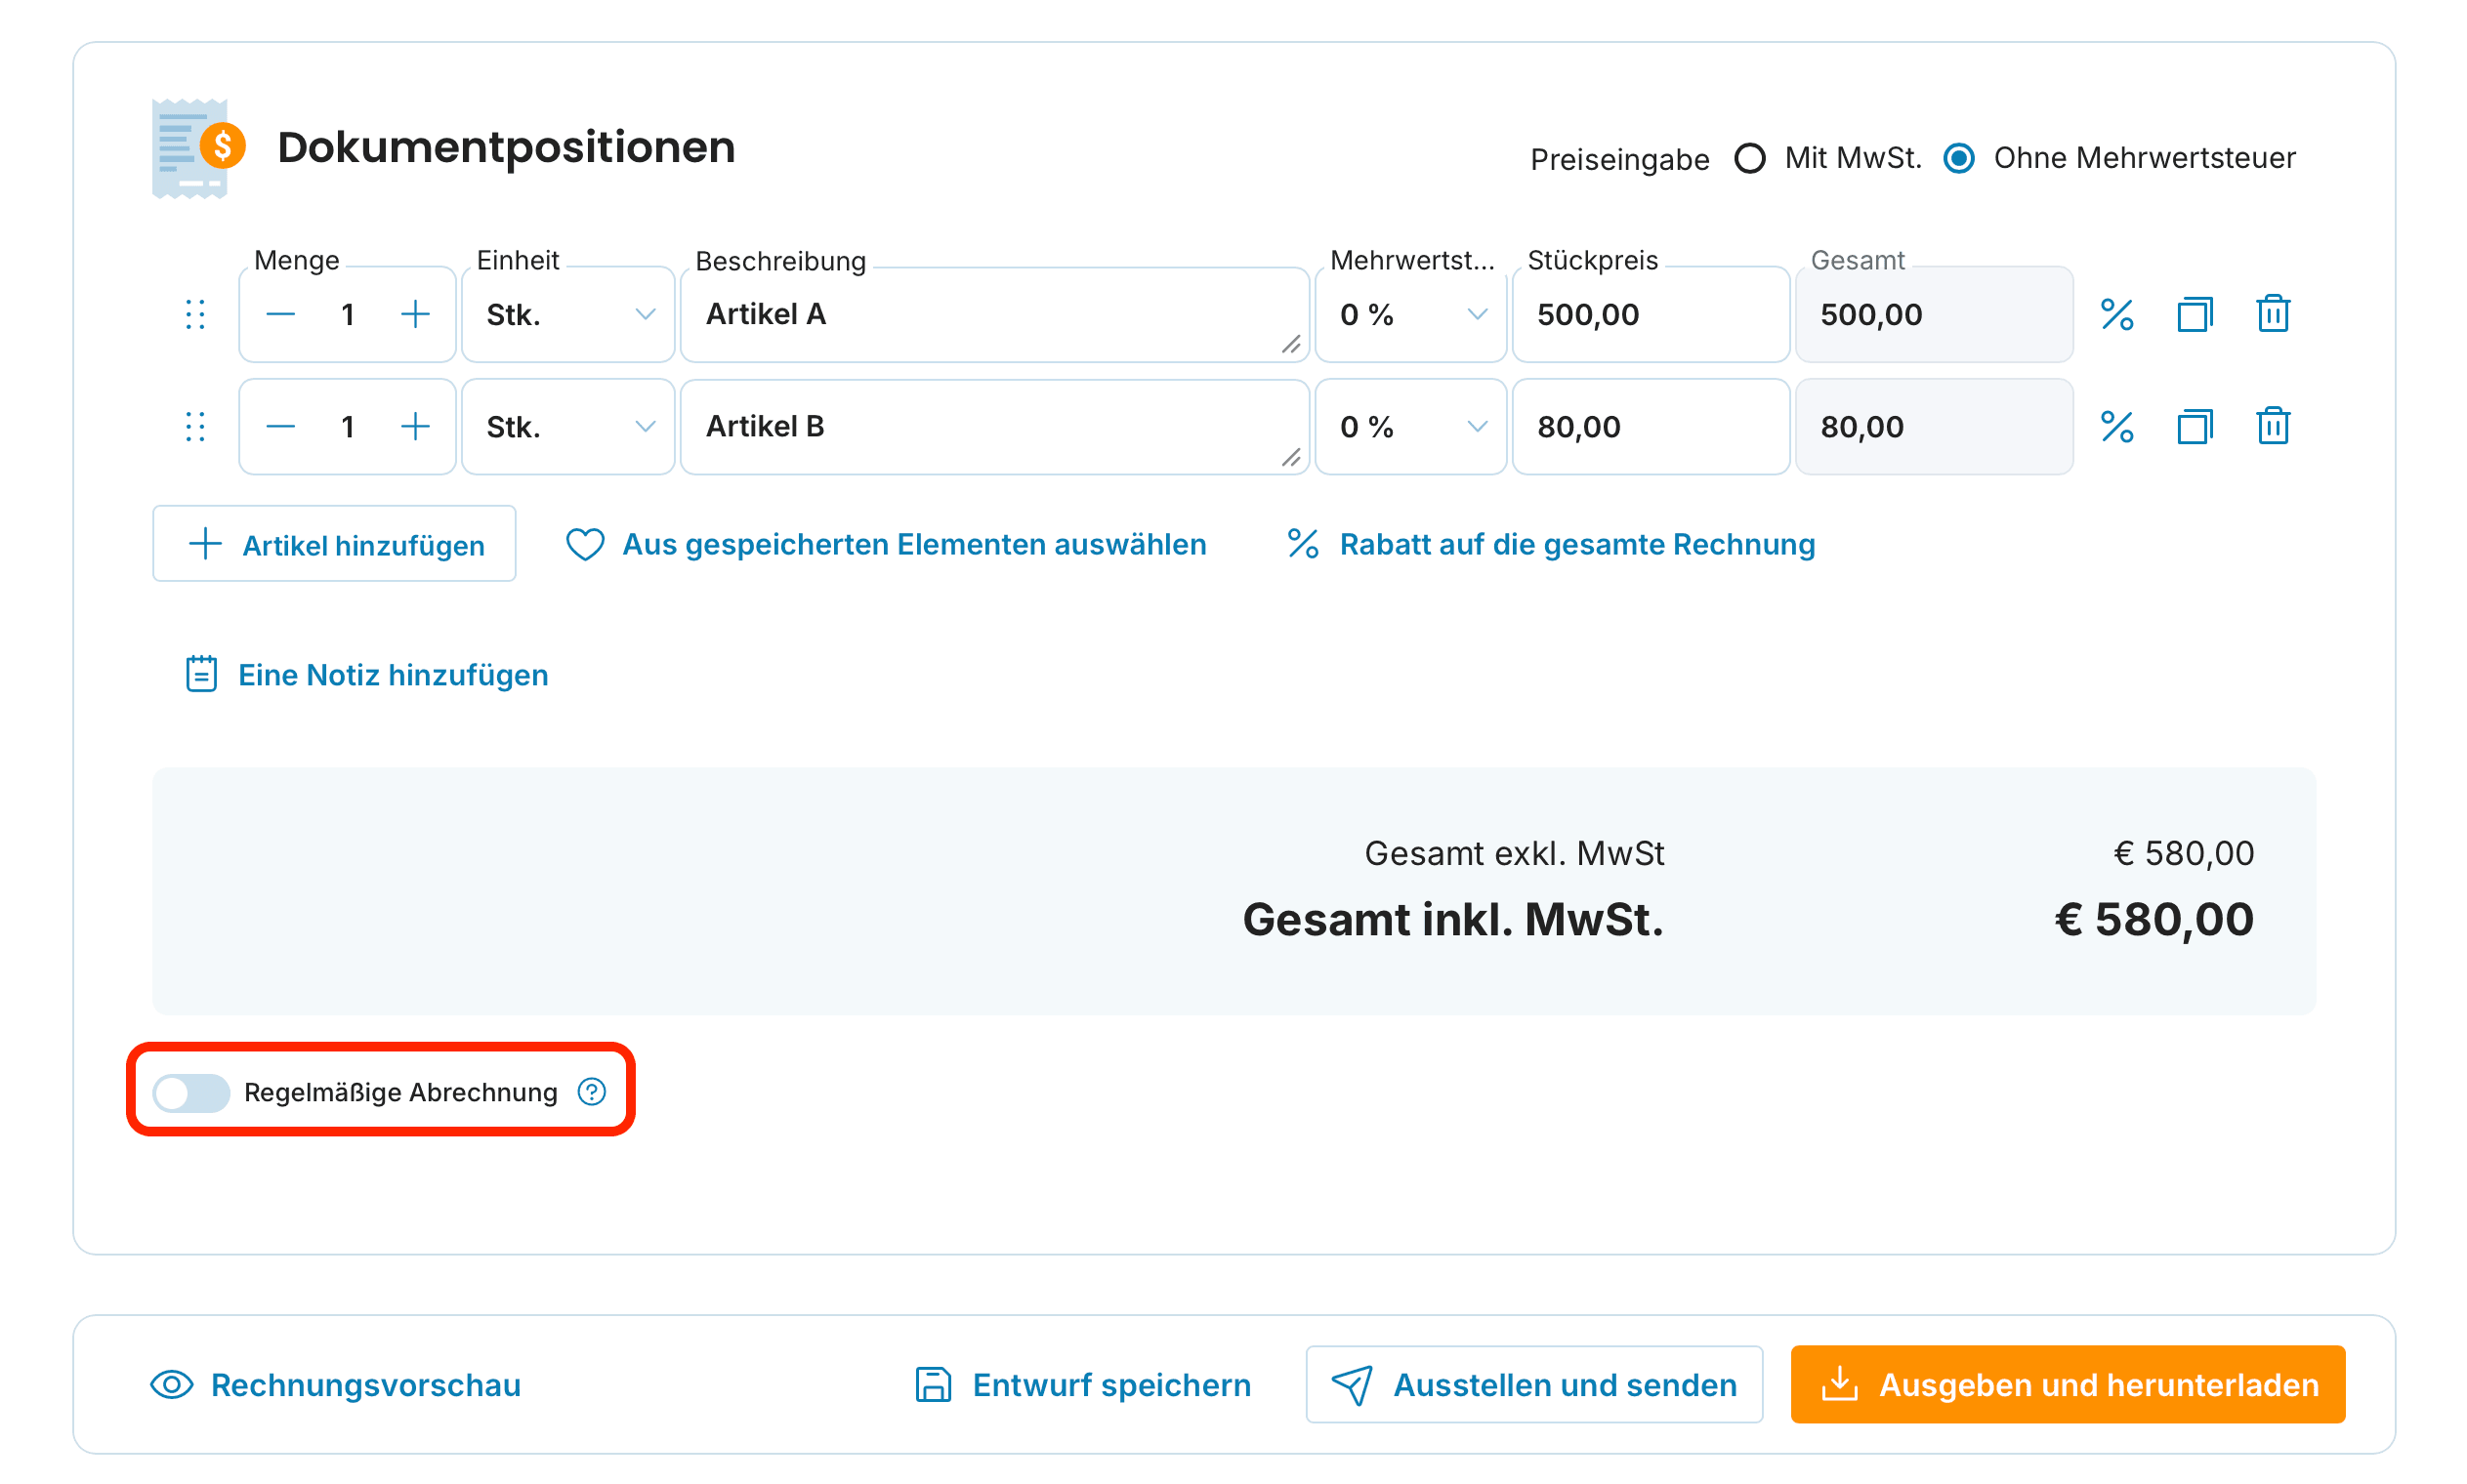Click the Dokumentpositionen heading
The image size is (2467, 1484).
(506, 147)
